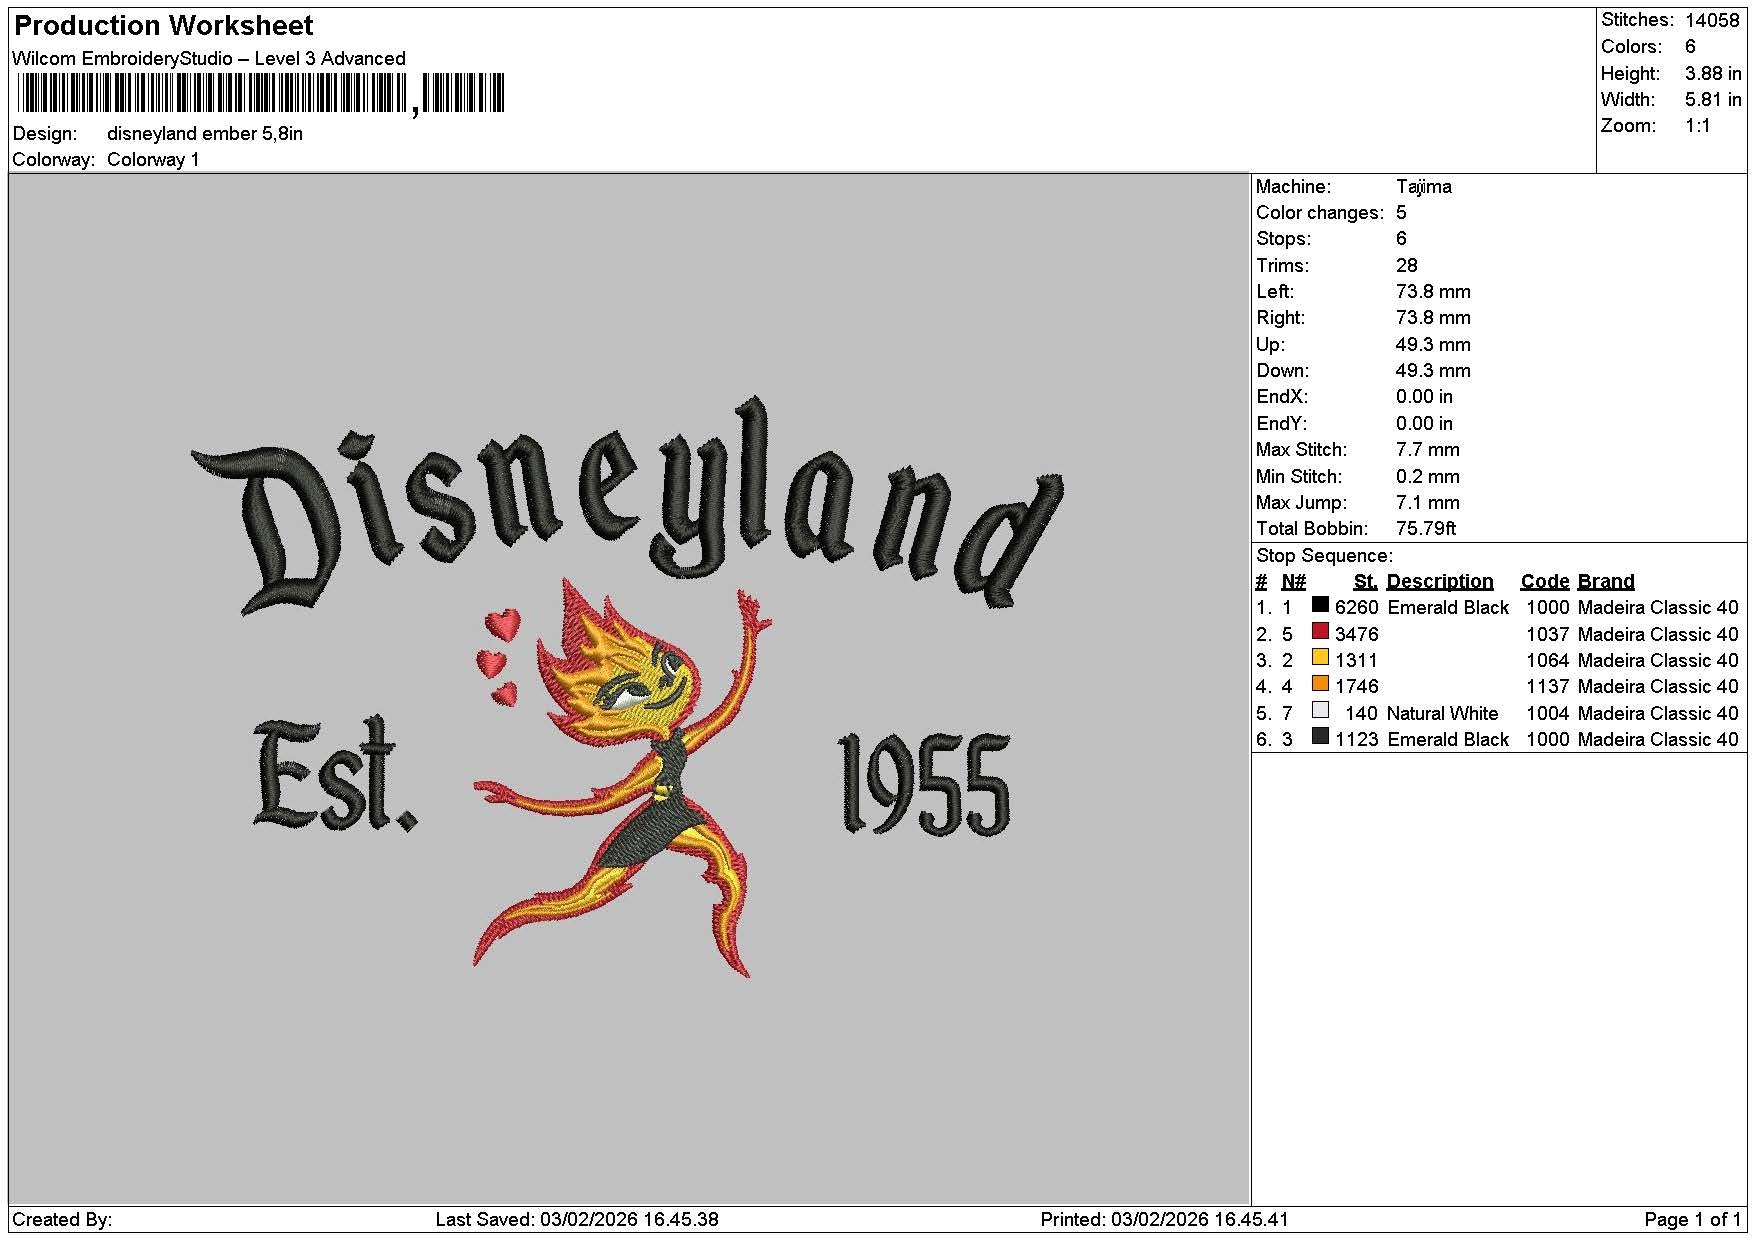The height and width of the screenshot is (1240, 1755).
Task: Click the Max Stitch value 7.7 mm
Action: point(1428,450)
